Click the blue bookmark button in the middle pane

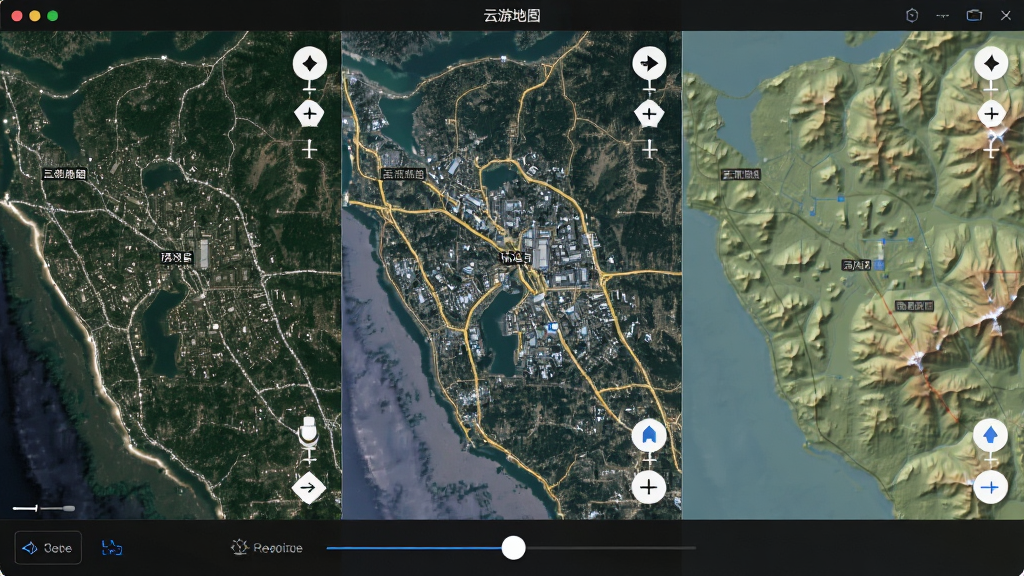[x=649, y=435]
